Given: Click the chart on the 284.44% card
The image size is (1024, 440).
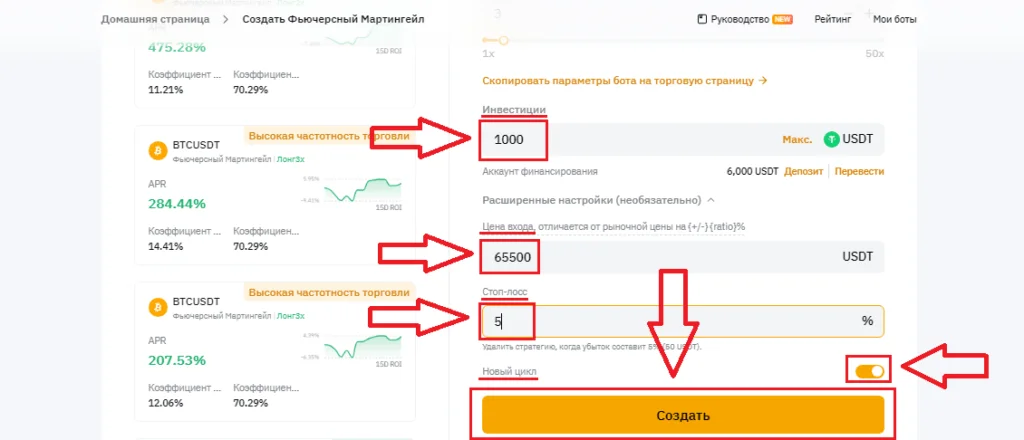Looking at the screenshot, I should [x=364, y=191].
